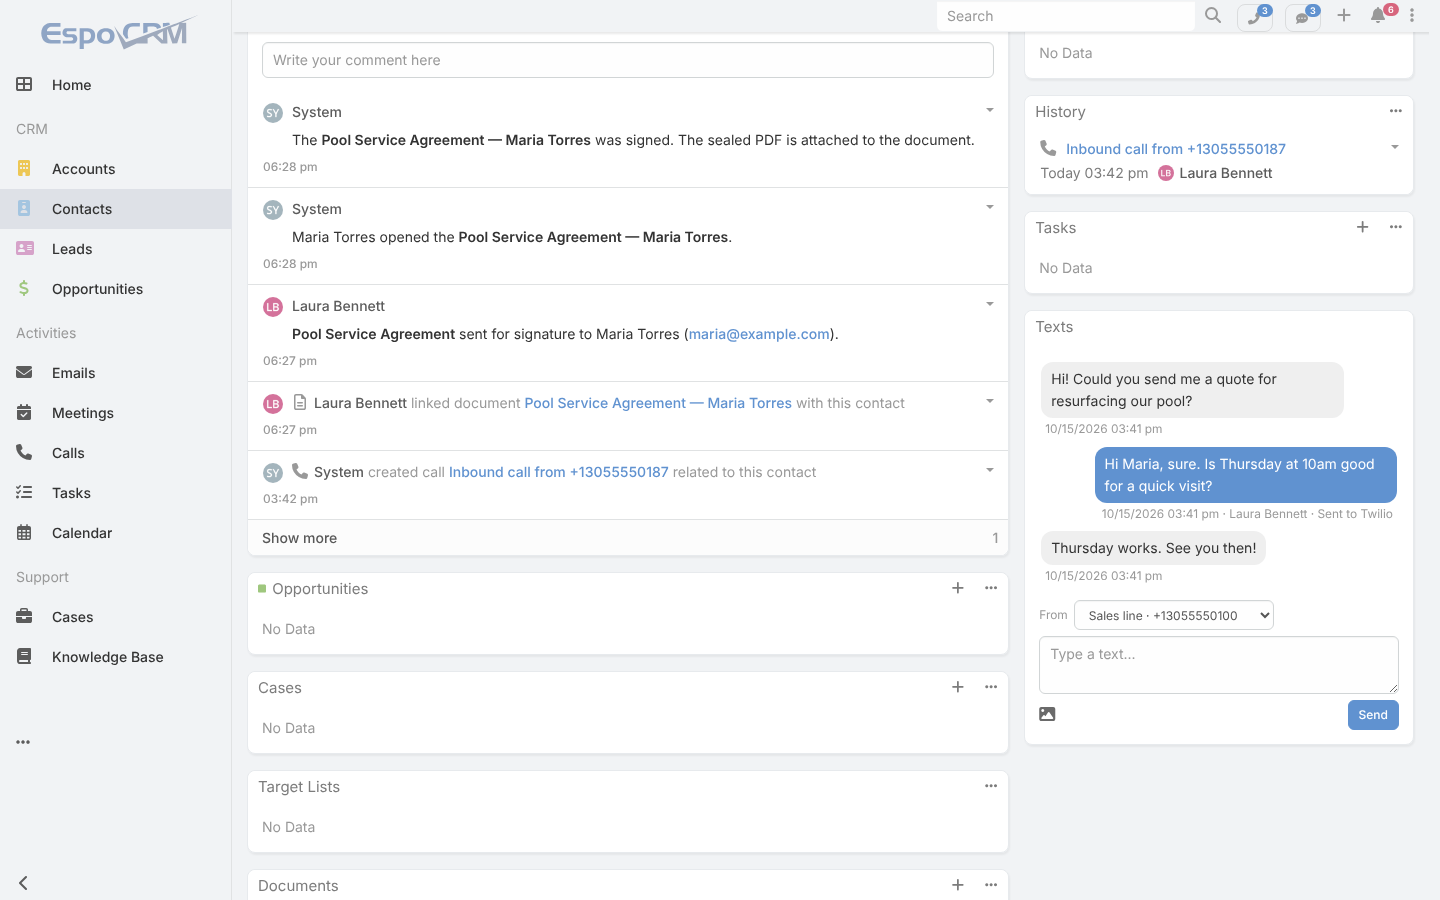Open Opportunities in the left sidebar
Image resolution: width=1440 pixels, height=900 pixels.
(116, 289)
